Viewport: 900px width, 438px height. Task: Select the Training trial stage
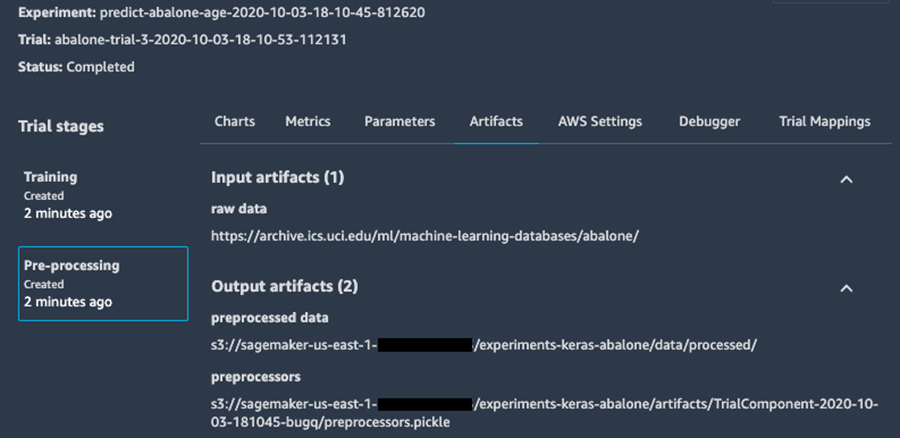click(103, 195)
